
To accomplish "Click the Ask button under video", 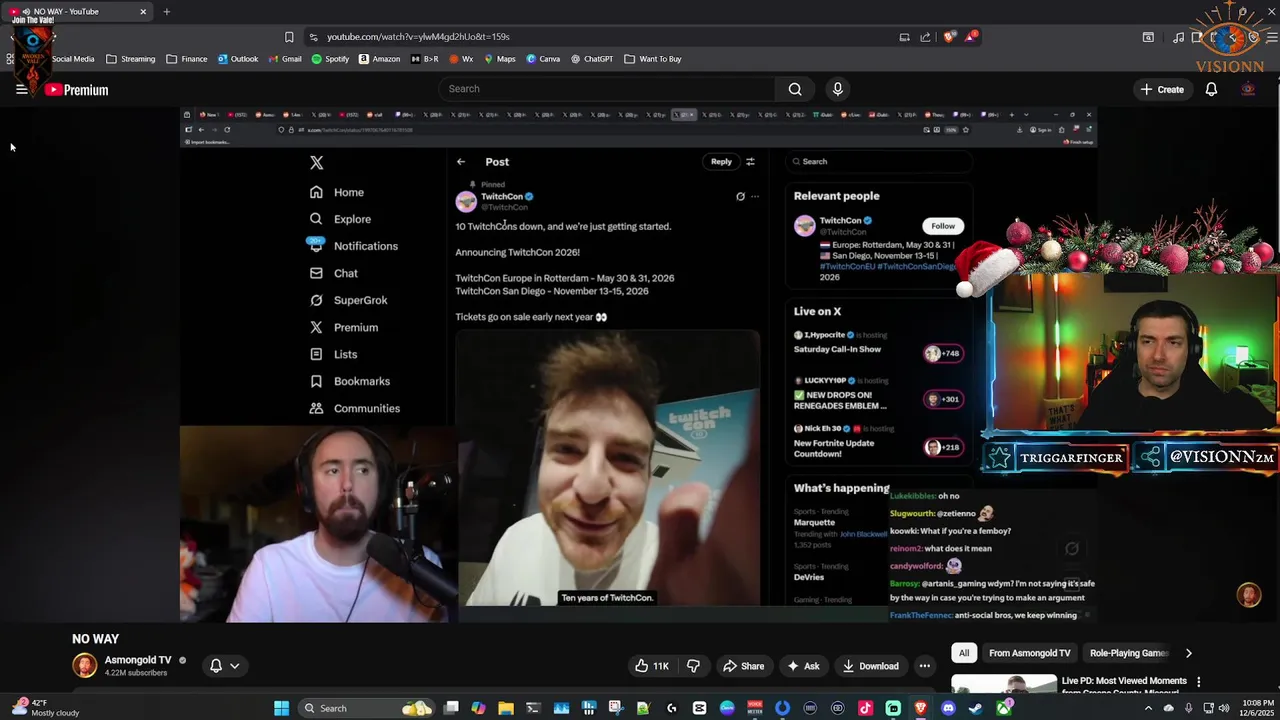I will (803, 666).
